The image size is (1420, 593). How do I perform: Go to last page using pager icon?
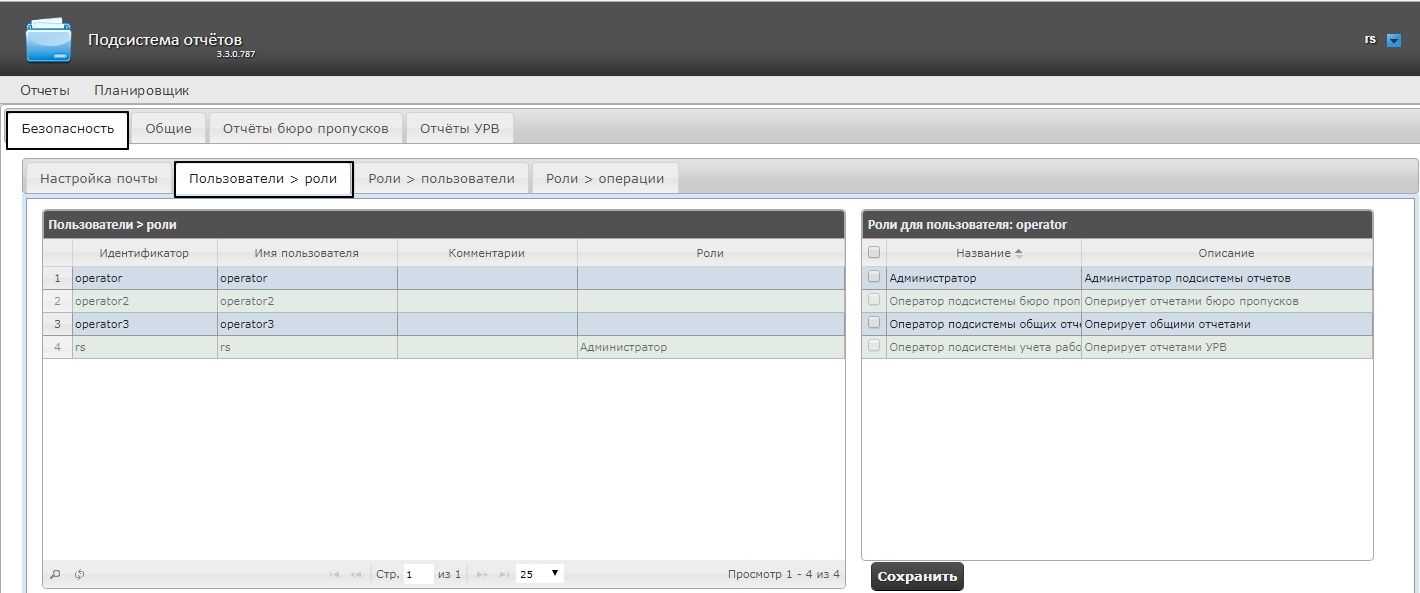[503, 575]
